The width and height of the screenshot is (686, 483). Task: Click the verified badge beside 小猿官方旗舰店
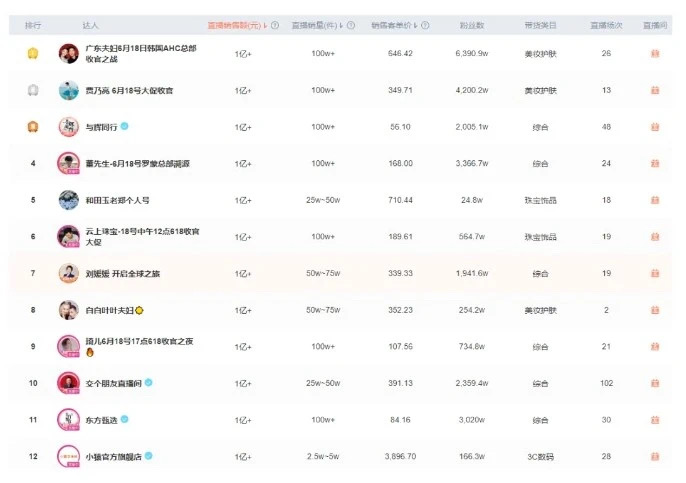click(x=149, y=456)
